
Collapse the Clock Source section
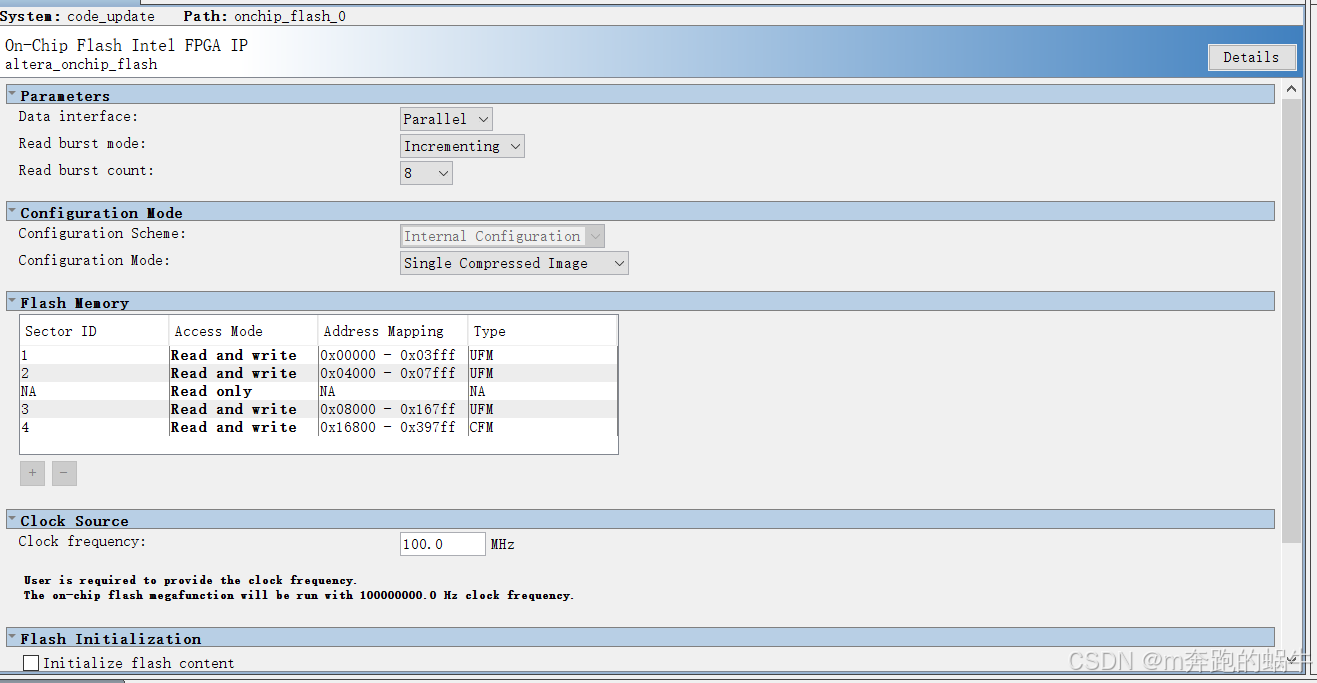click(x=11, y=520)
